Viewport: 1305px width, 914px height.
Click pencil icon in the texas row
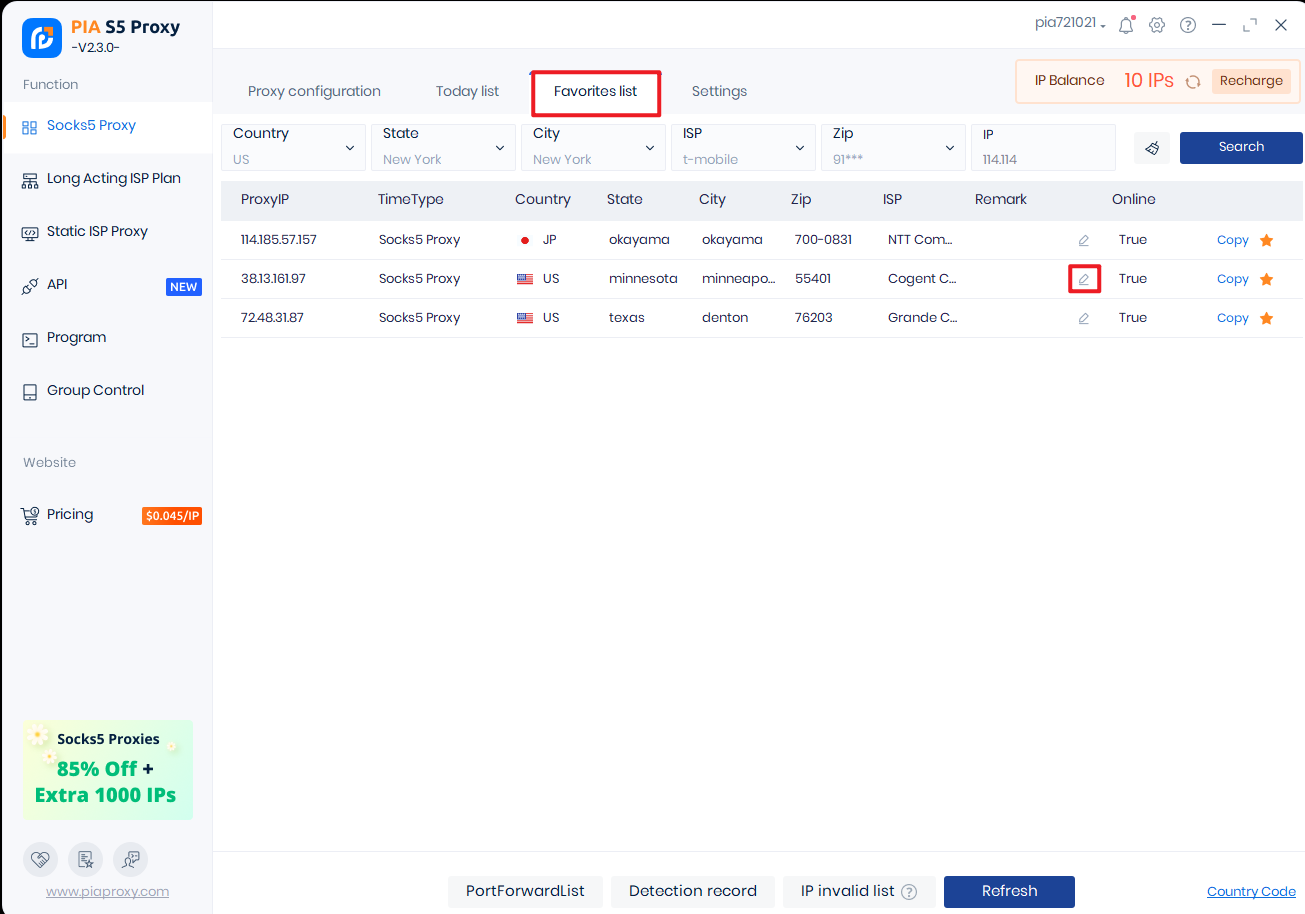pyautogui.click(x=1084, y=318)
